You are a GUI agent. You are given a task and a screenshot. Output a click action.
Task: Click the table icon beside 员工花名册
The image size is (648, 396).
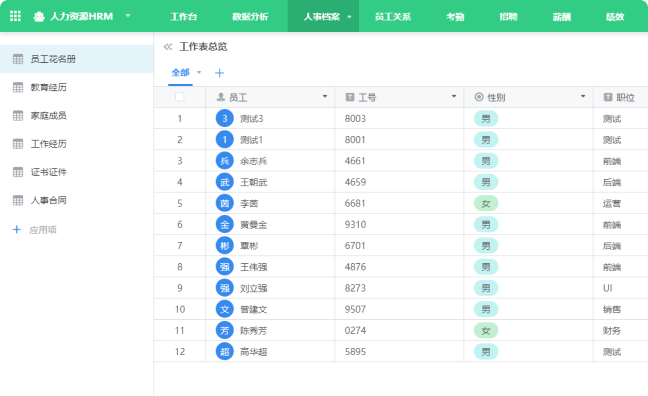18,59
